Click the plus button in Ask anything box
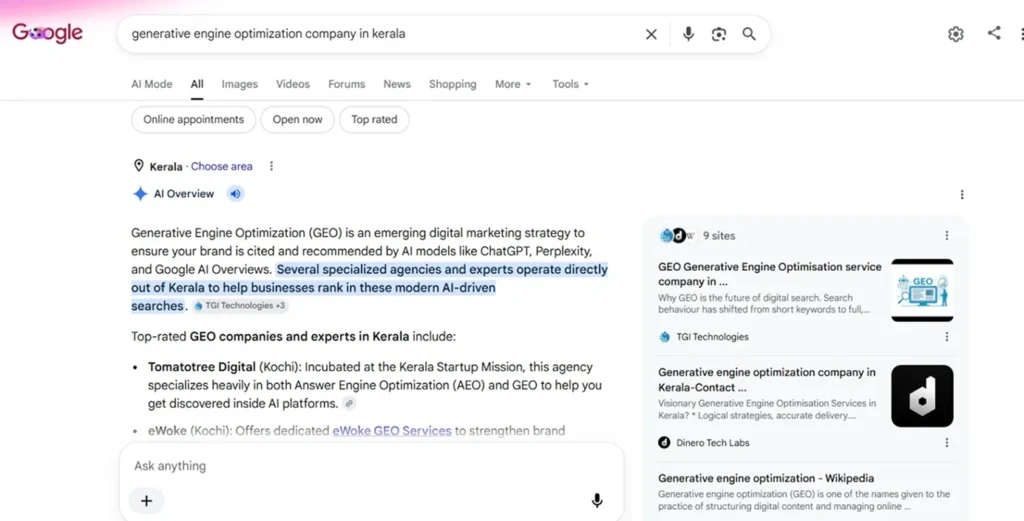The height and width of the screenshot is (521, 1024). [x=146, y=501]
